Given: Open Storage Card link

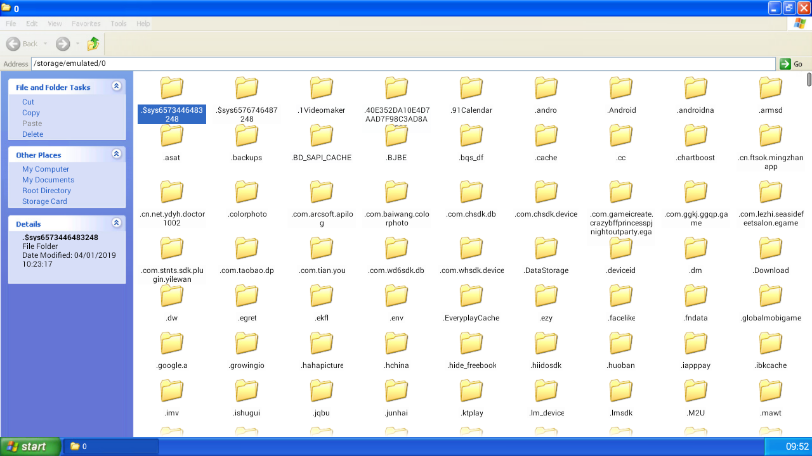Looking at the screenshot, I should pyautogui.click(x=45, y=201).
